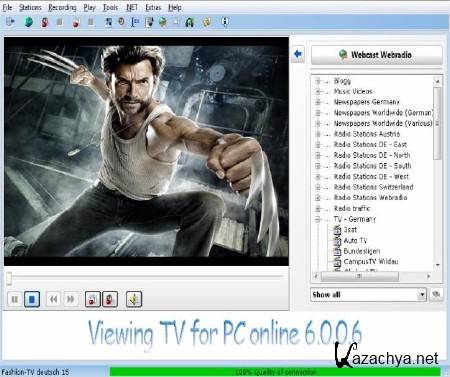
Task: Select the Auto TV channel
Action: click(355, 240)
